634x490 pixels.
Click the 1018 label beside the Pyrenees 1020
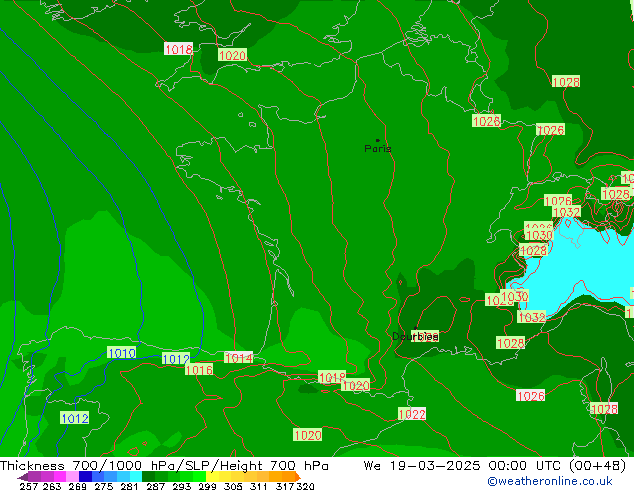332,377
